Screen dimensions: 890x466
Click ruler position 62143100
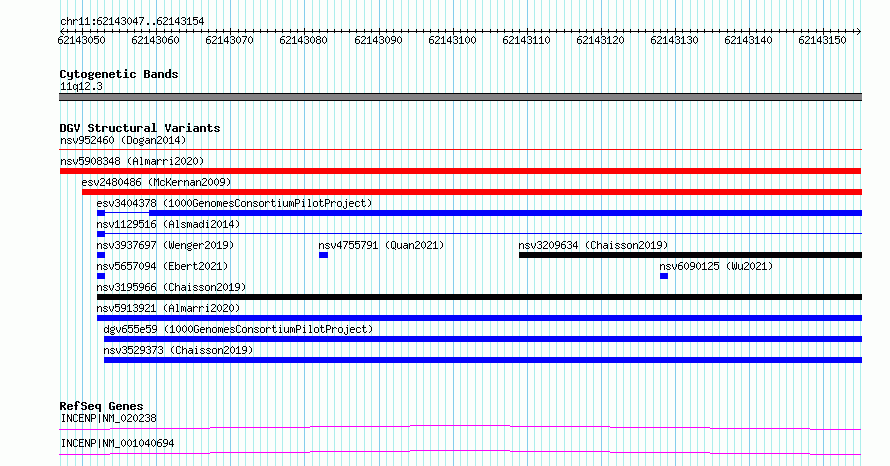[x=452, y=40]
